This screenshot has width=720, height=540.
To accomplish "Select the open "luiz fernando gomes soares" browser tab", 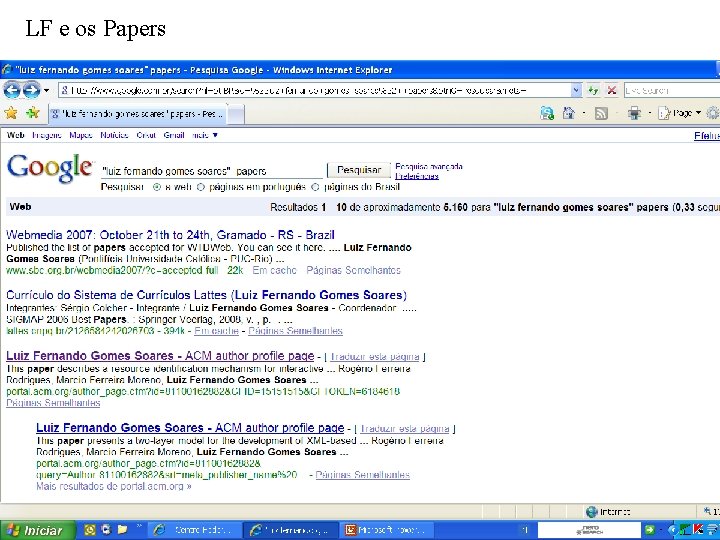I will (138, 114).
